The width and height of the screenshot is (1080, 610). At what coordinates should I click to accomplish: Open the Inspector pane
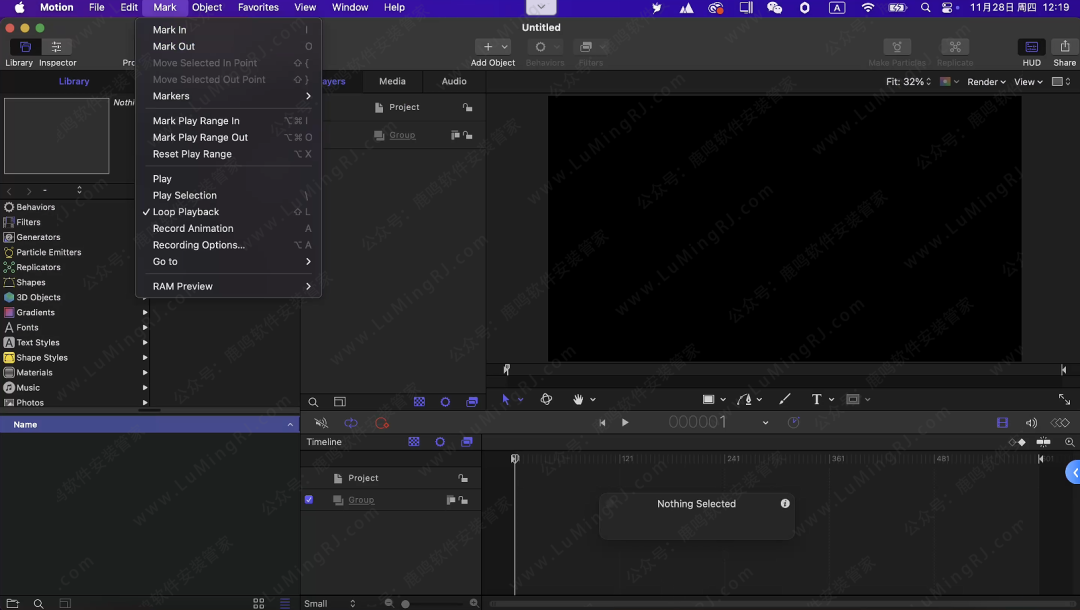[57, 47]
